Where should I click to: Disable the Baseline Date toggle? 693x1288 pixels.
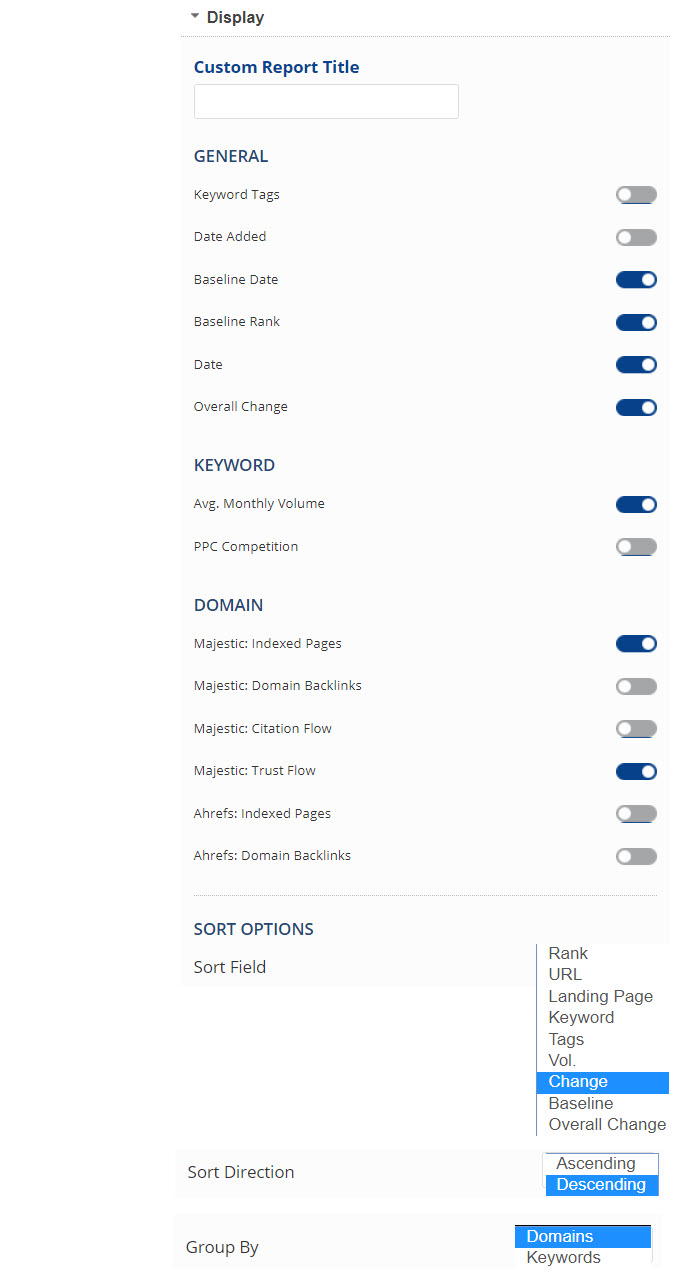coord(636,280)
